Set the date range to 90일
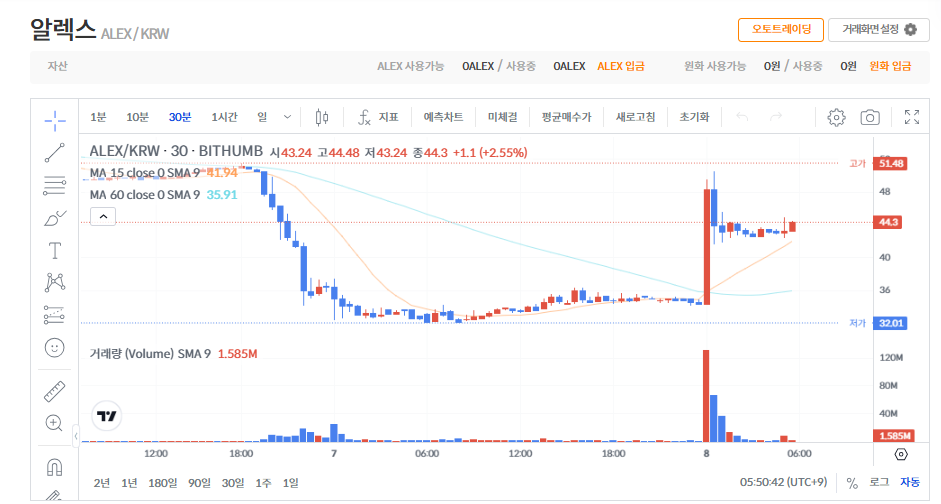The image size is (941, 504). 199,482
